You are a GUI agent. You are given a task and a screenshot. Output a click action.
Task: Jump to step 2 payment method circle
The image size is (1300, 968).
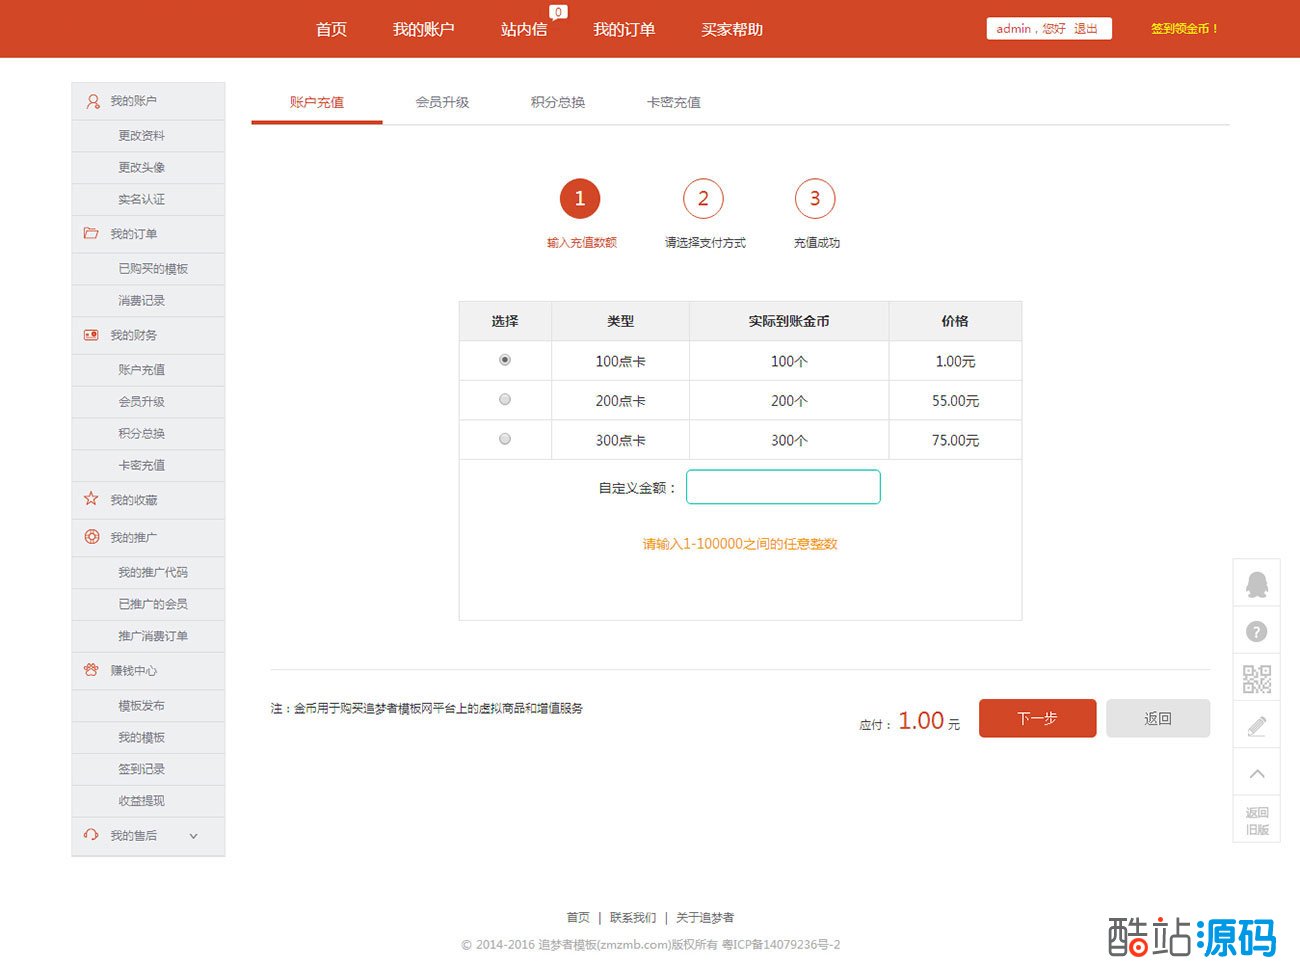703,199
